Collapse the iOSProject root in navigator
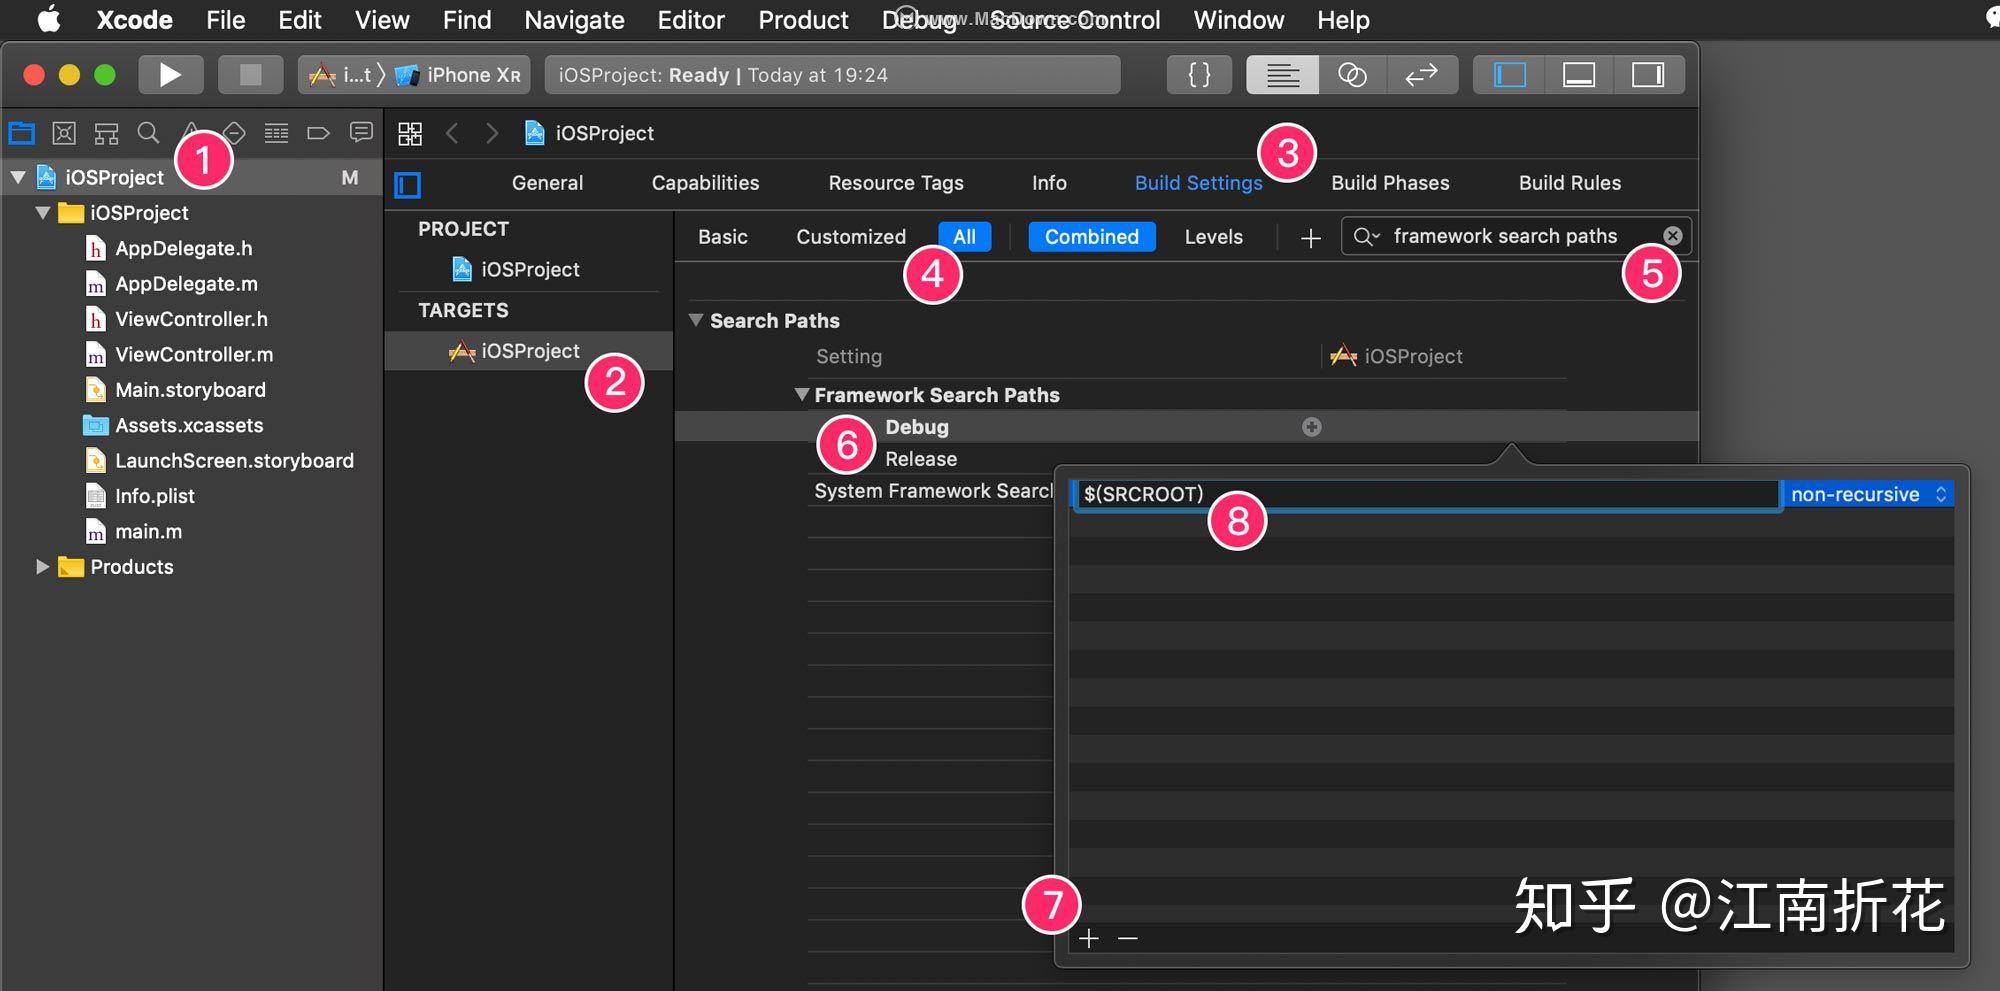 [x=18, y=177]
